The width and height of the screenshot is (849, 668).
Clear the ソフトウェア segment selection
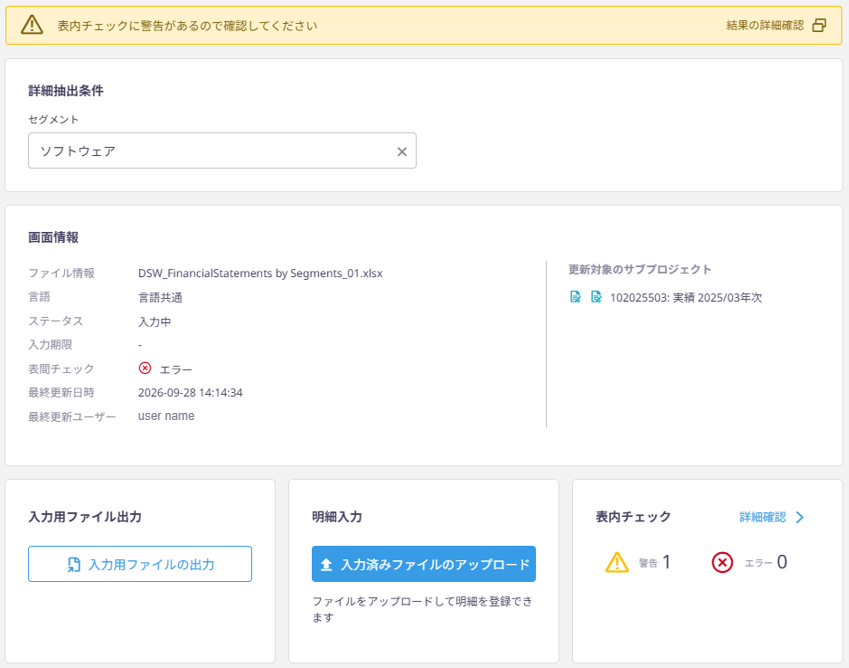[402, 152]
